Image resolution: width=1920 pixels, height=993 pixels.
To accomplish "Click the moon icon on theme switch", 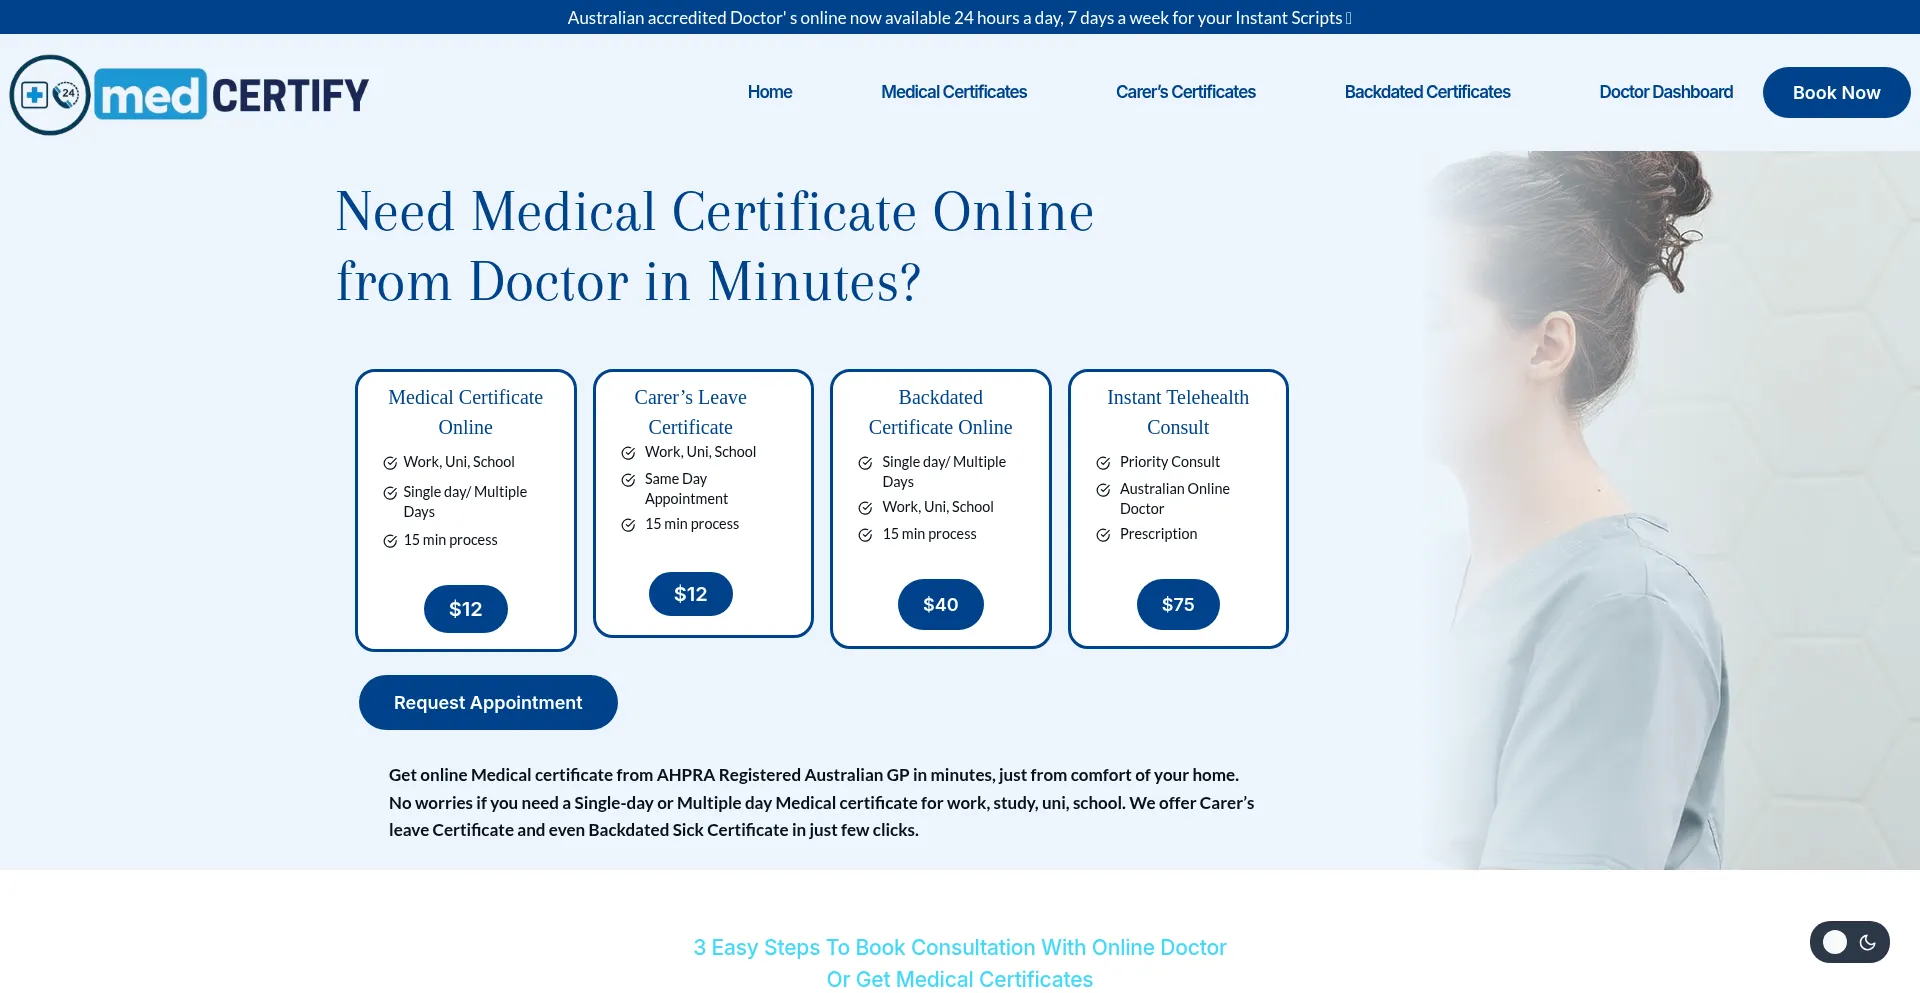I will (1868, 942).
